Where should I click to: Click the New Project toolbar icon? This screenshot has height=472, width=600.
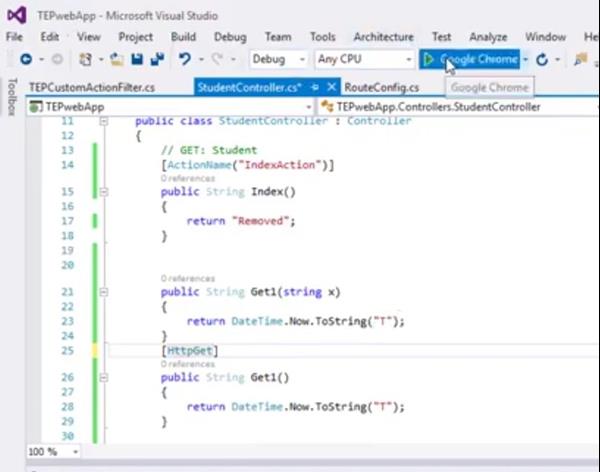[87, 60]
